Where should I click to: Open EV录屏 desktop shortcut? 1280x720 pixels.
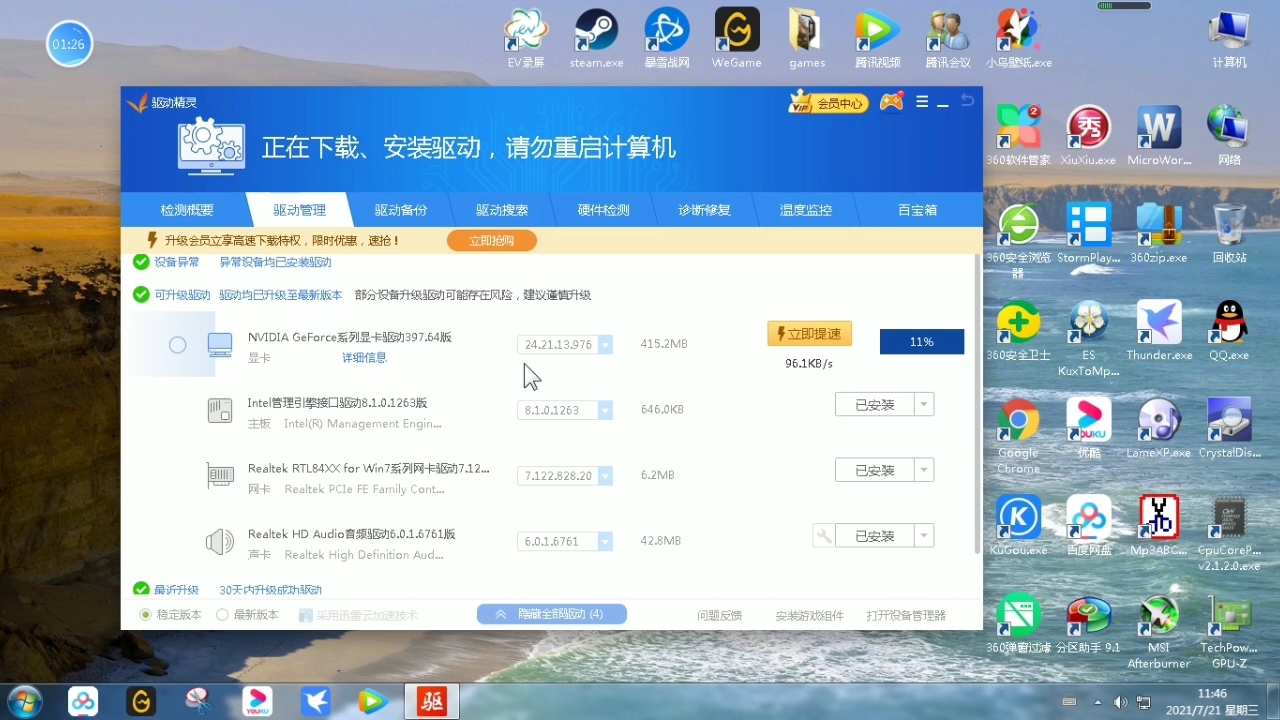tap(526, 39)
